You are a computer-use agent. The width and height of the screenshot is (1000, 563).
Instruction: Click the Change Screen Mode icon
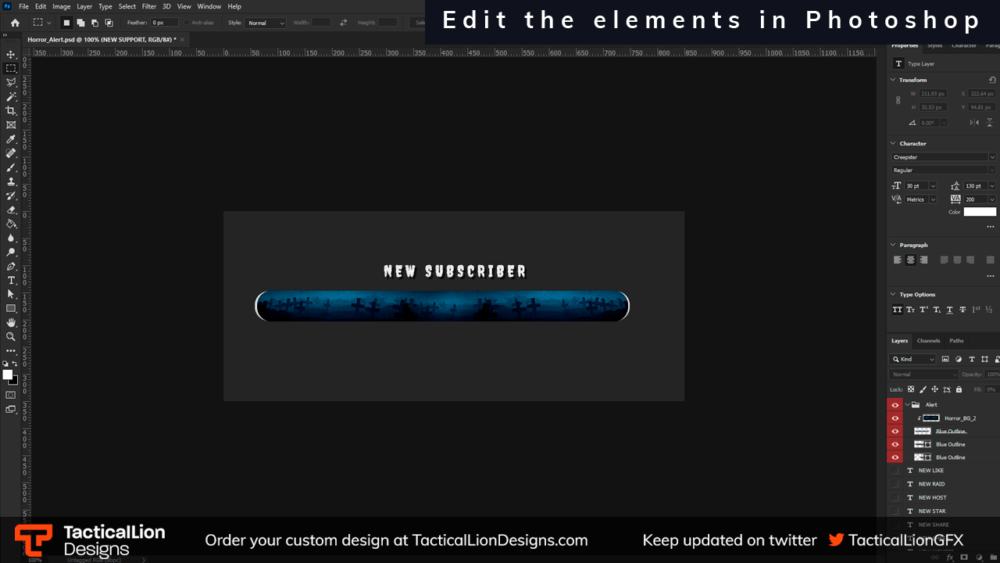coord(11,409)
